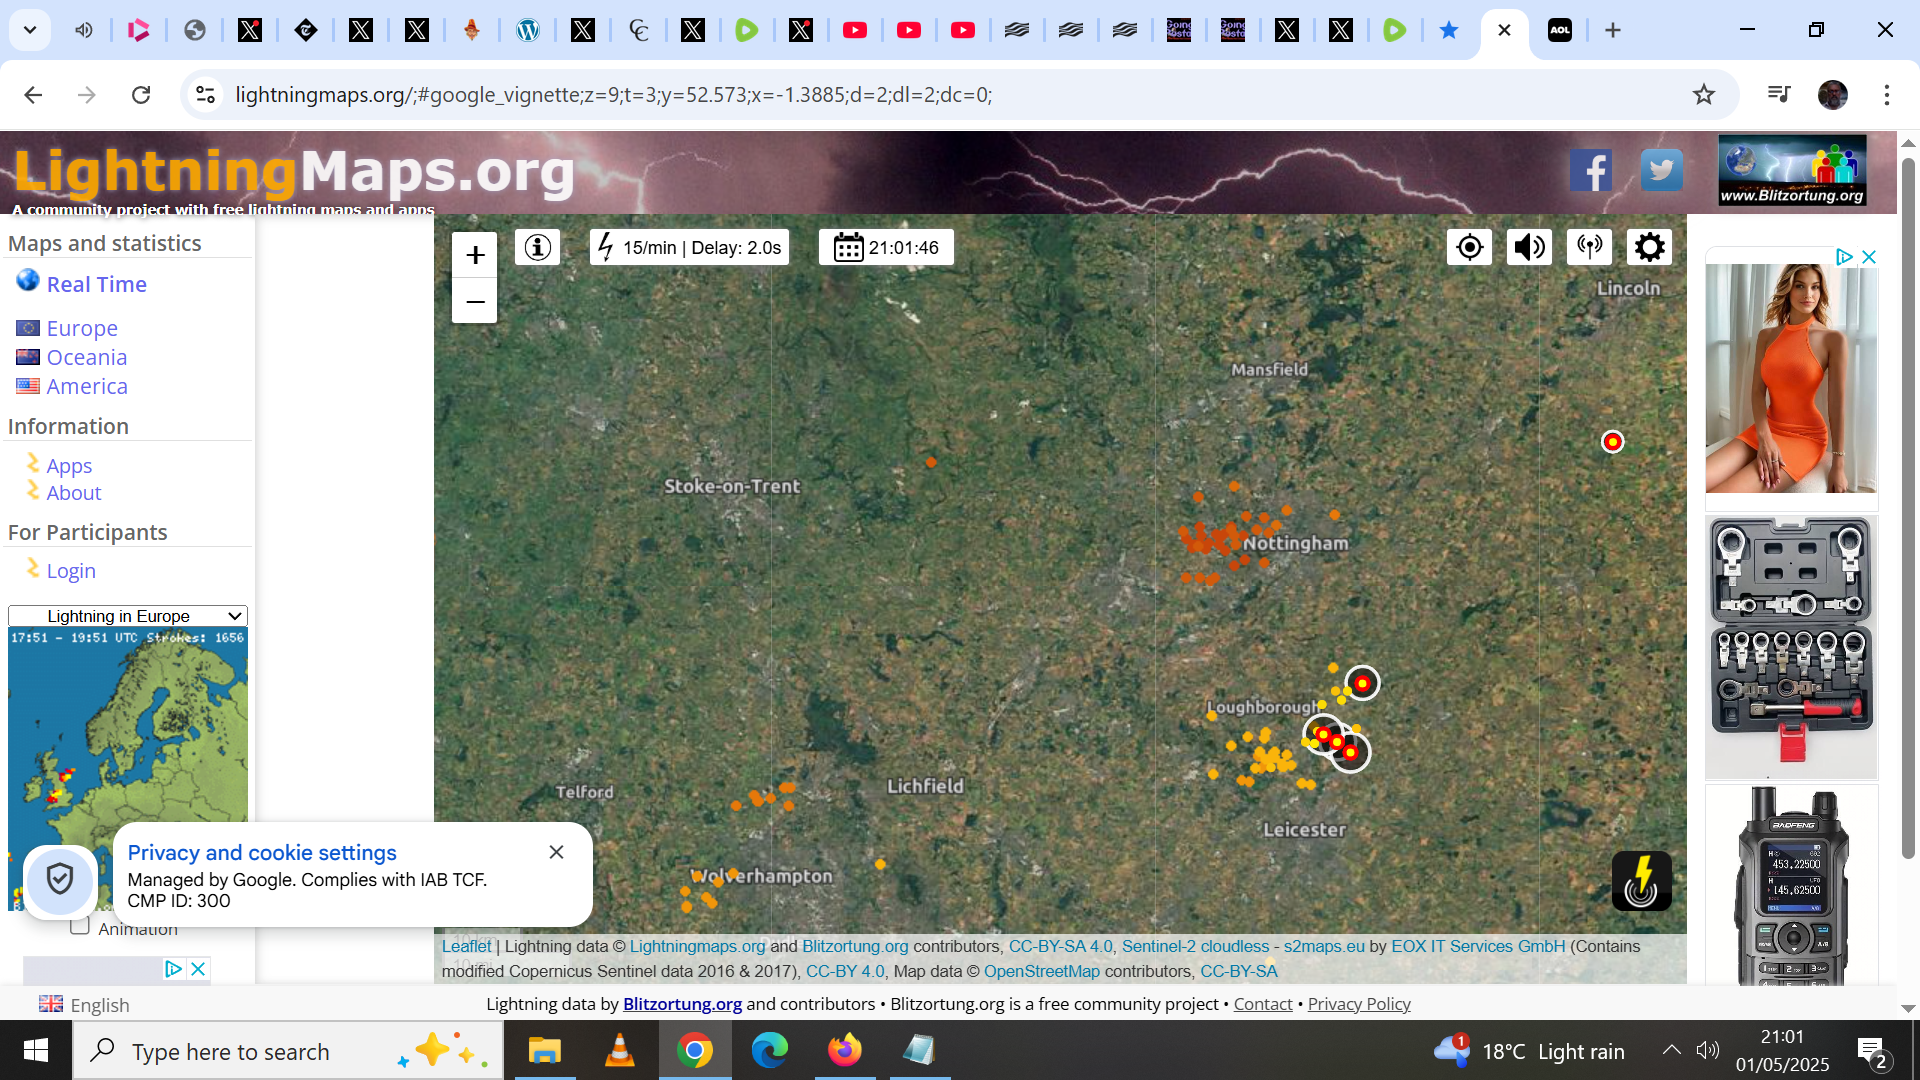Open Privacy and cookie settings heading

pyautogui.click(x=262, y=853)
